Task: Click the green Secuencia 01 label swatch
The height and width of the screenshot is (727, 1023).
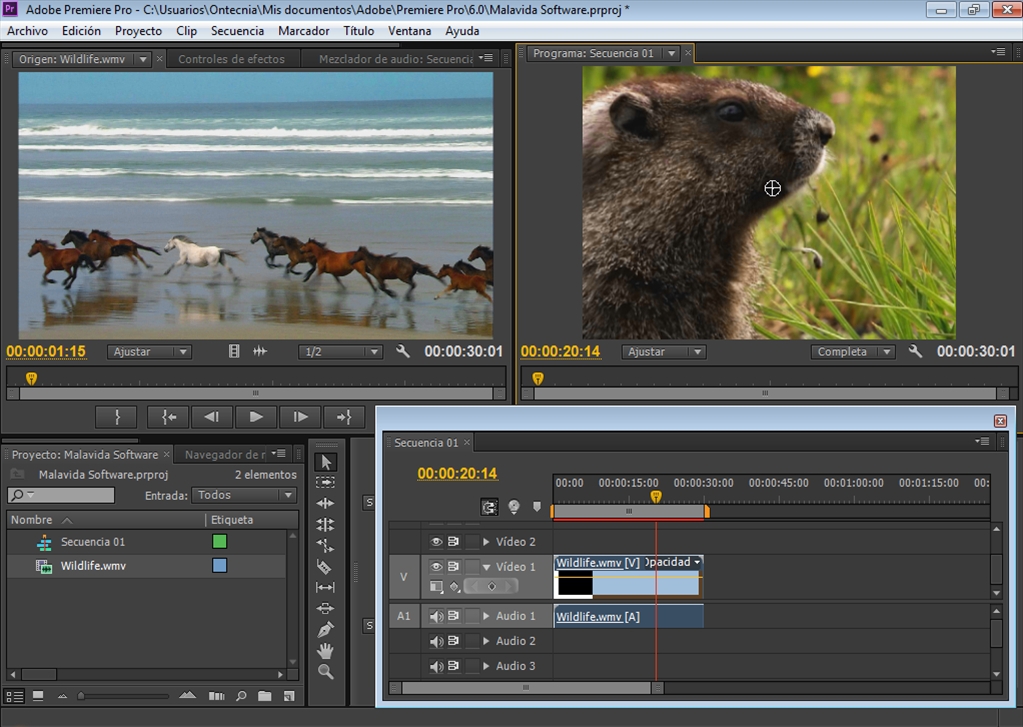Action: (x=220, y=542)
